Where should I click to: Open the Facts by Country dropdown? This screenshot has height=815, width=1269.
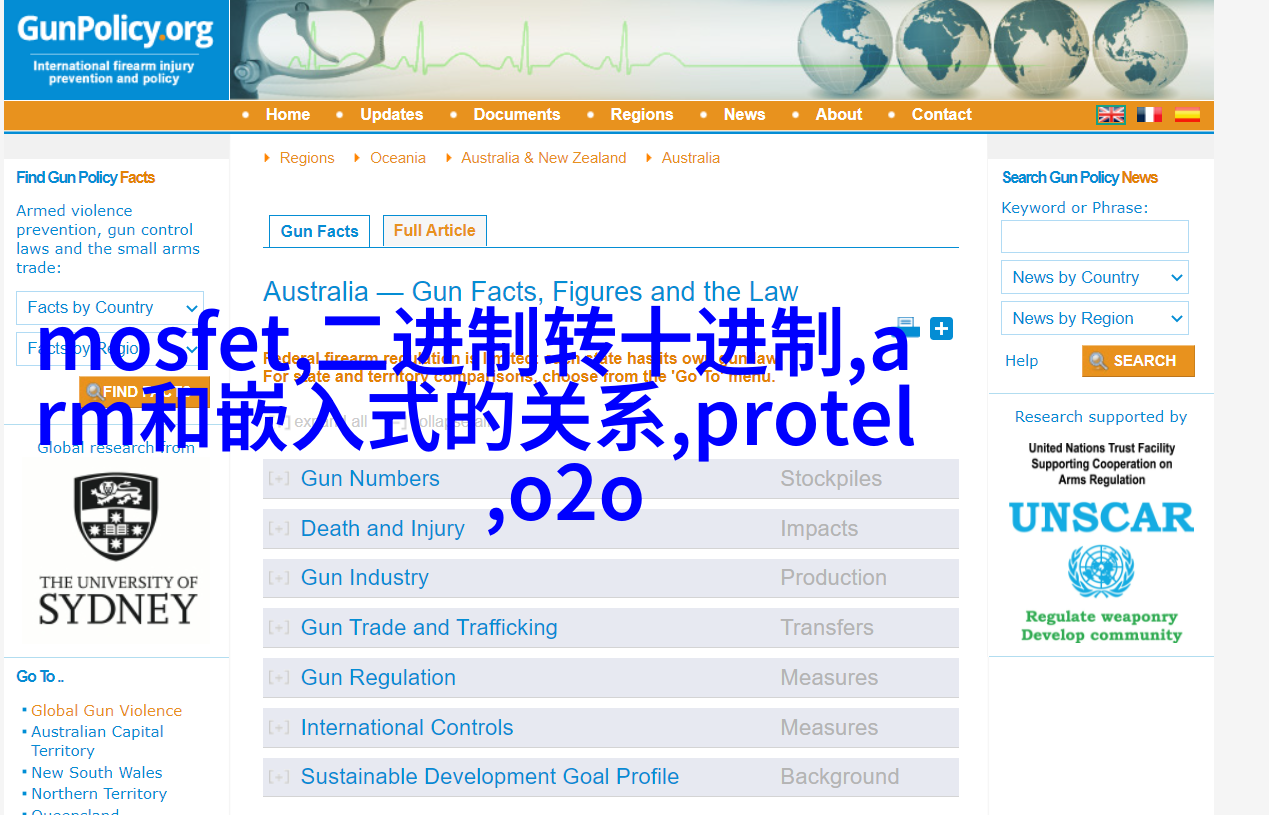(110, 308)
